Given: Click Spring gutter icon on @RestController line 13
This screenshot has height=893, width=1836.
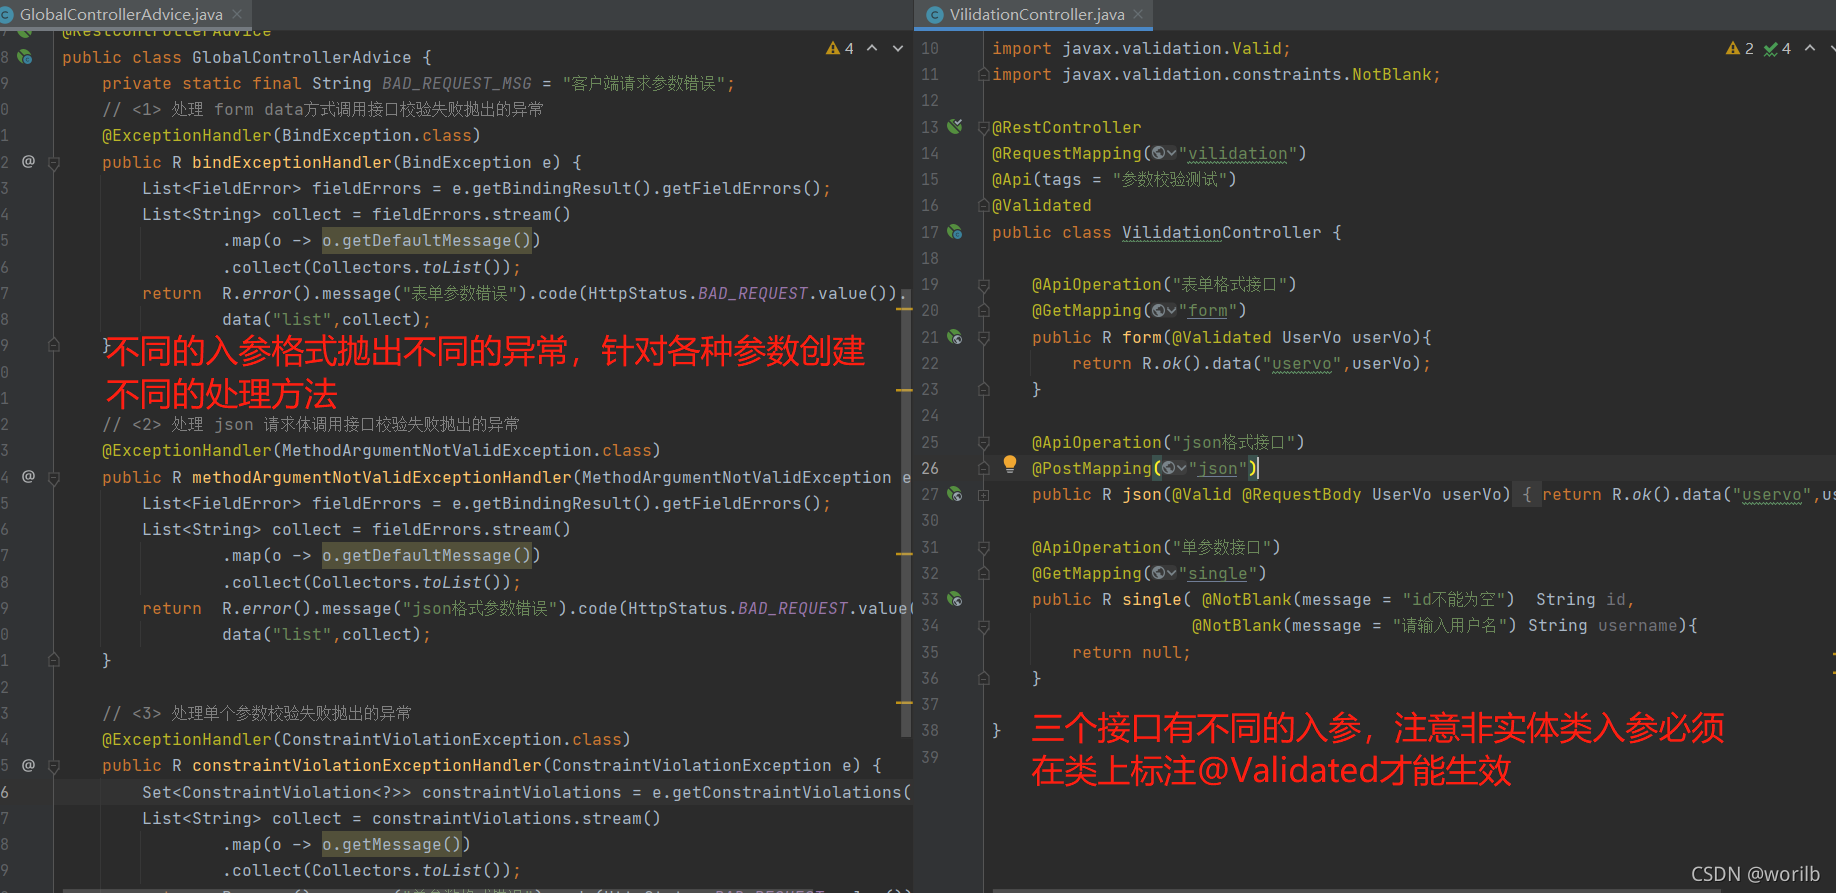Looking at the screenshot, I should pyautogui.click(x=955, y=126).
